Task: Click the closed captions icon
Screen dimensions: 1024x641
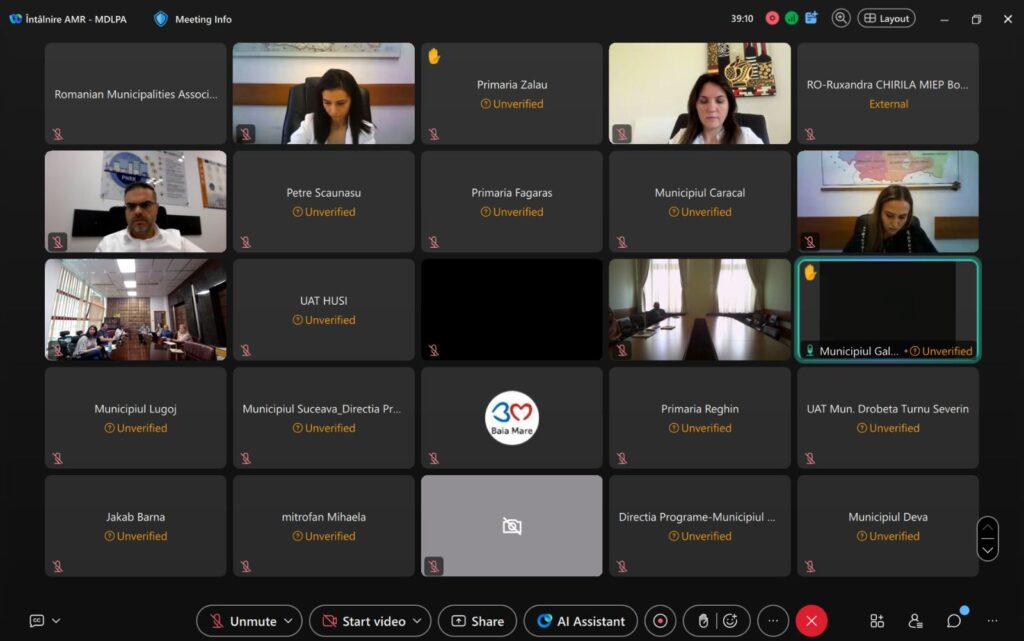Action: click(x=37, y=621)
